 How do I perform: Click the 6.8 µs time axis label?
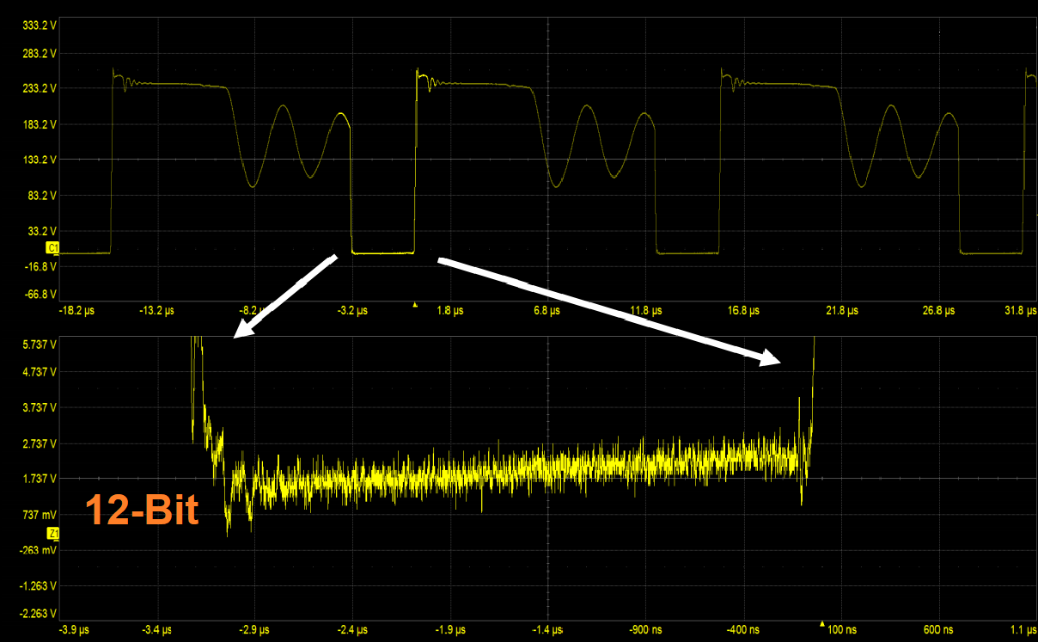coord(547,310)
